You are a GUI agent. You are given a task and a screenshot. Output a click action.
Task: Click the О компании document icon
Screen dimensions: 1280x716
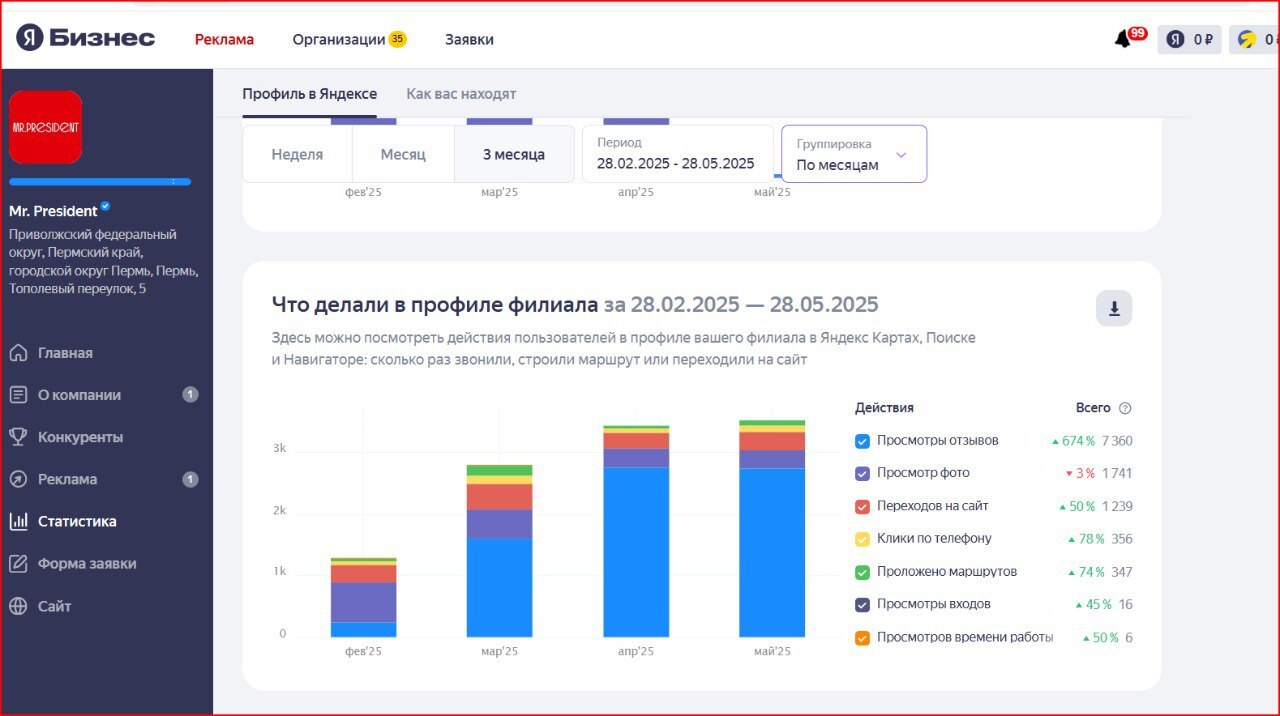tap(18, 395)
